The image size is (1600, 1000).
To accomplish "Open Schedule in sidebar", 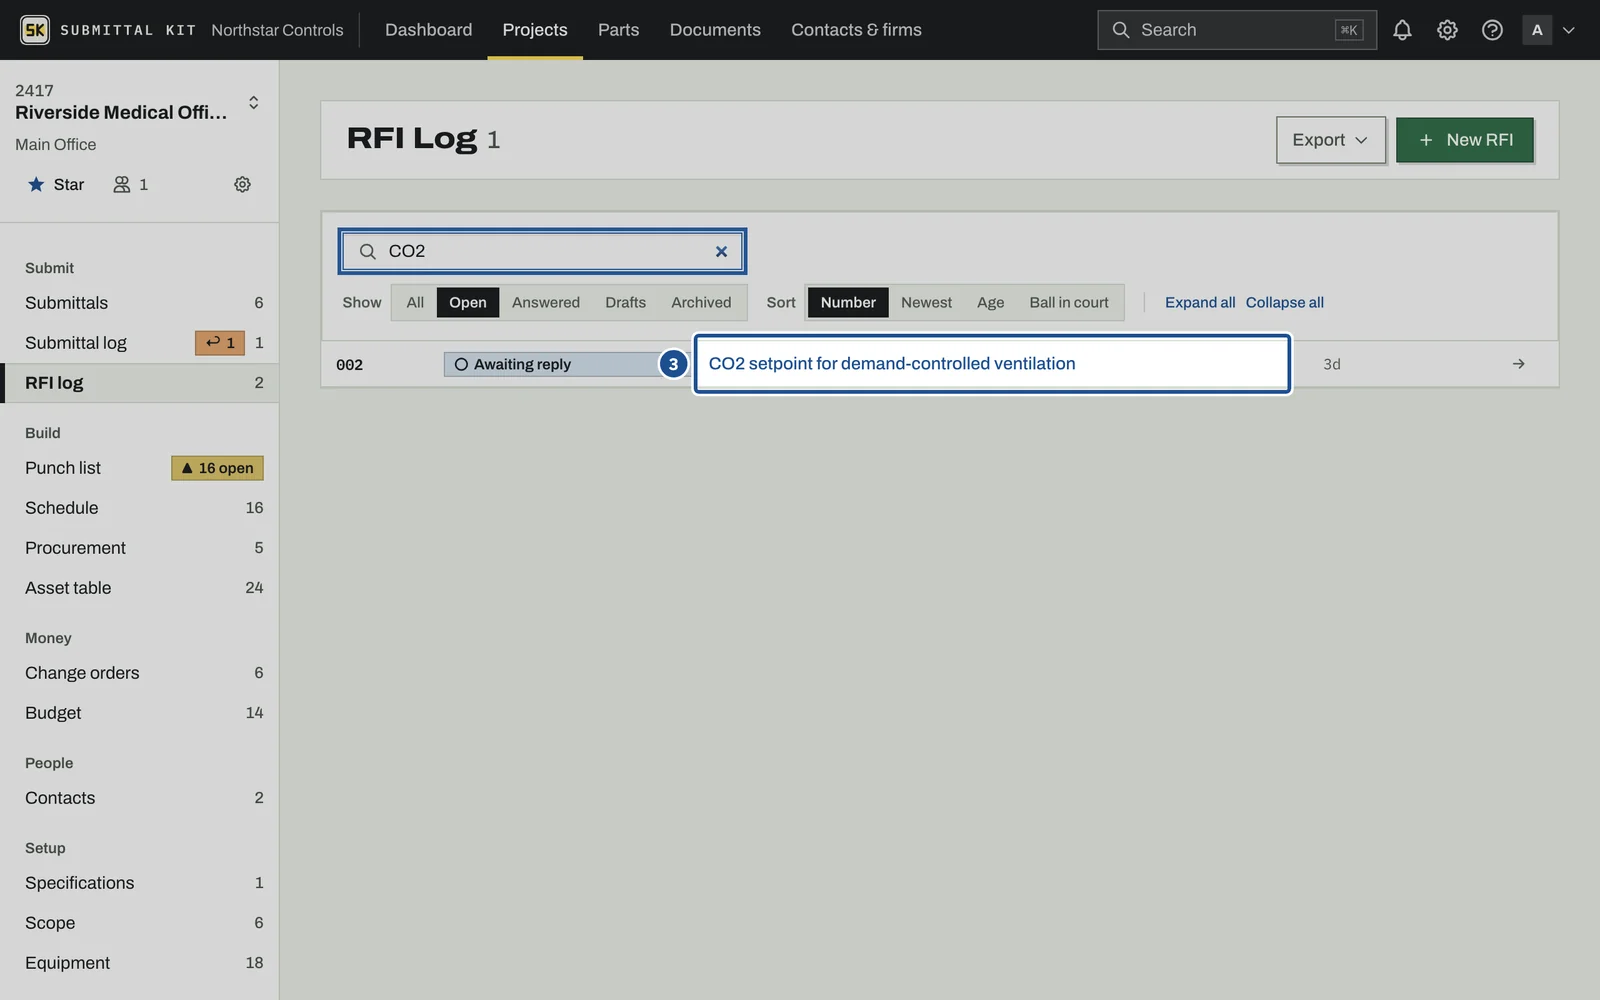I will (140, 508).
